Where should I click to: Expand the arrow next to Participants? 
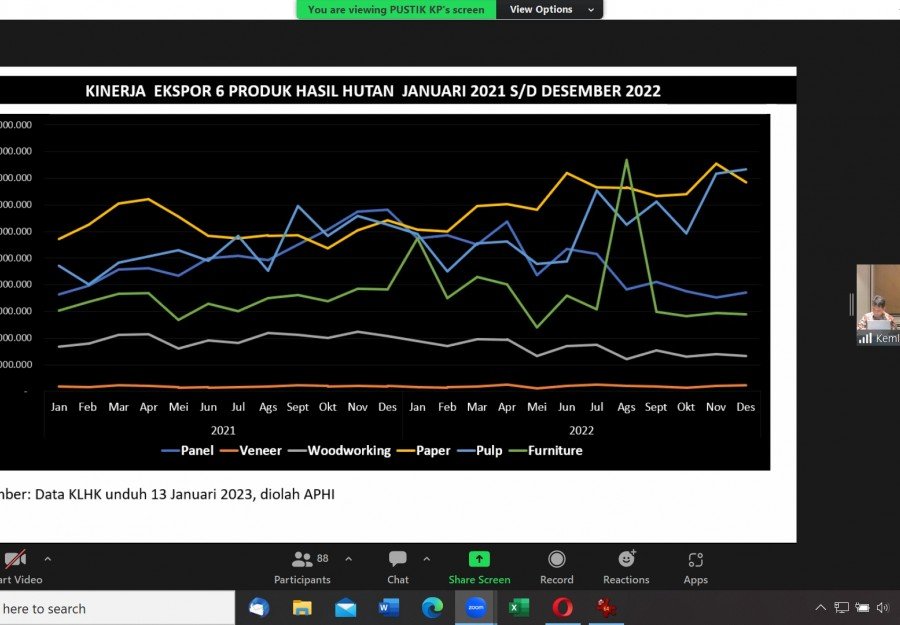[x=348, y=559]
